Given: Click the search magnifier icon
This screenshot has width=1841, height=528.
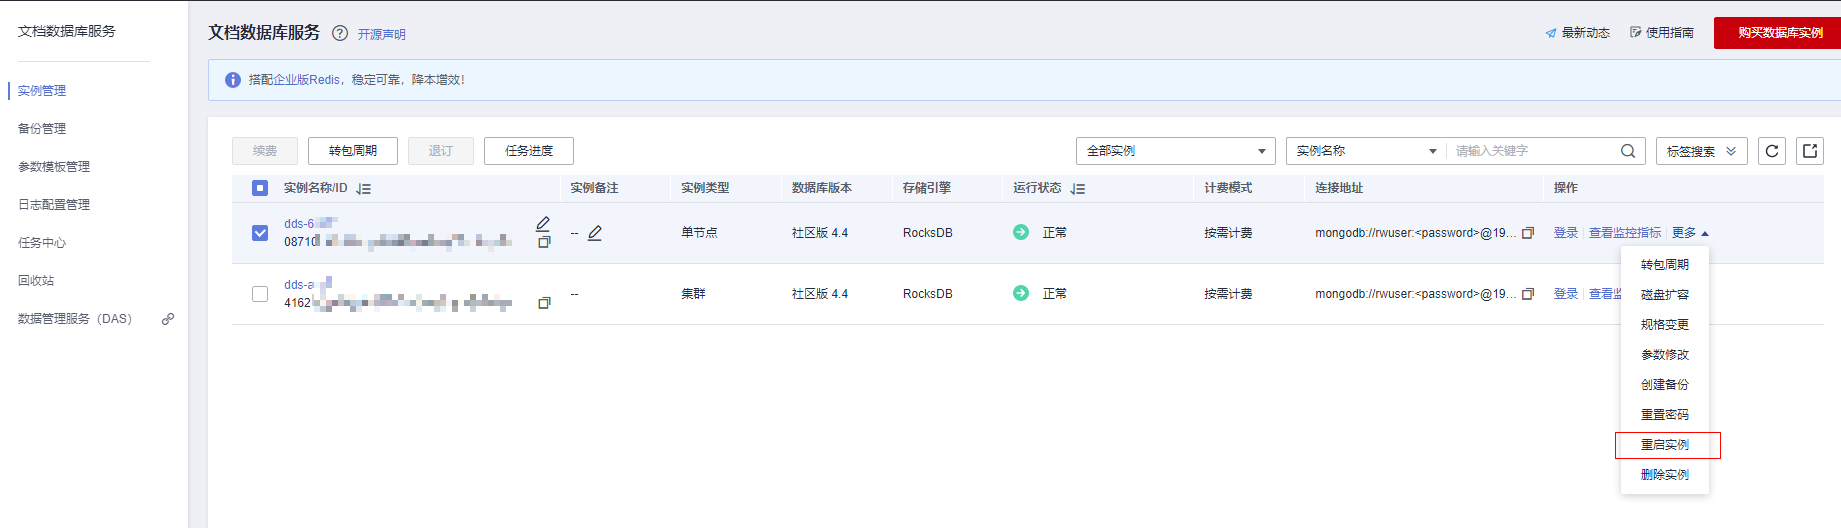Looking at the screenshot, I should [1628, 151].
